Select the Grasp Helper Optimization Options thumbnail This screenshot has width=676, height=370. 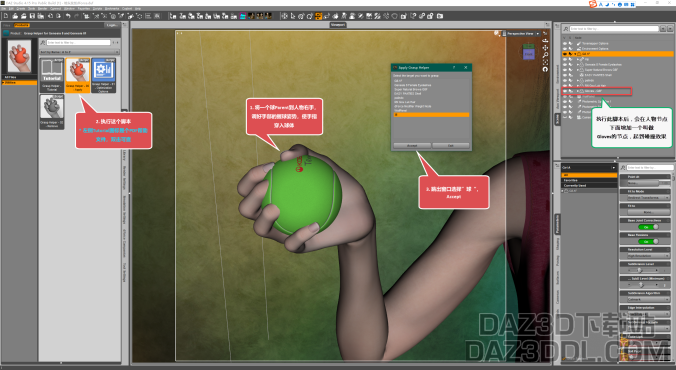click(x=103, y=75)
